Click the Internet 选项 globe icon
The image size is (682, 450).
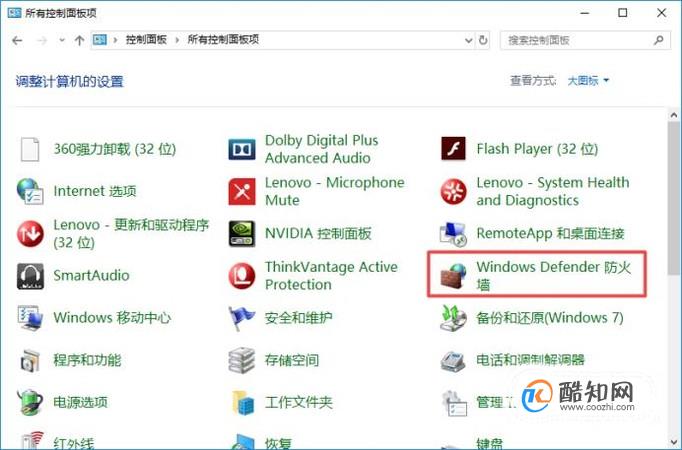[x=30, y=191]
